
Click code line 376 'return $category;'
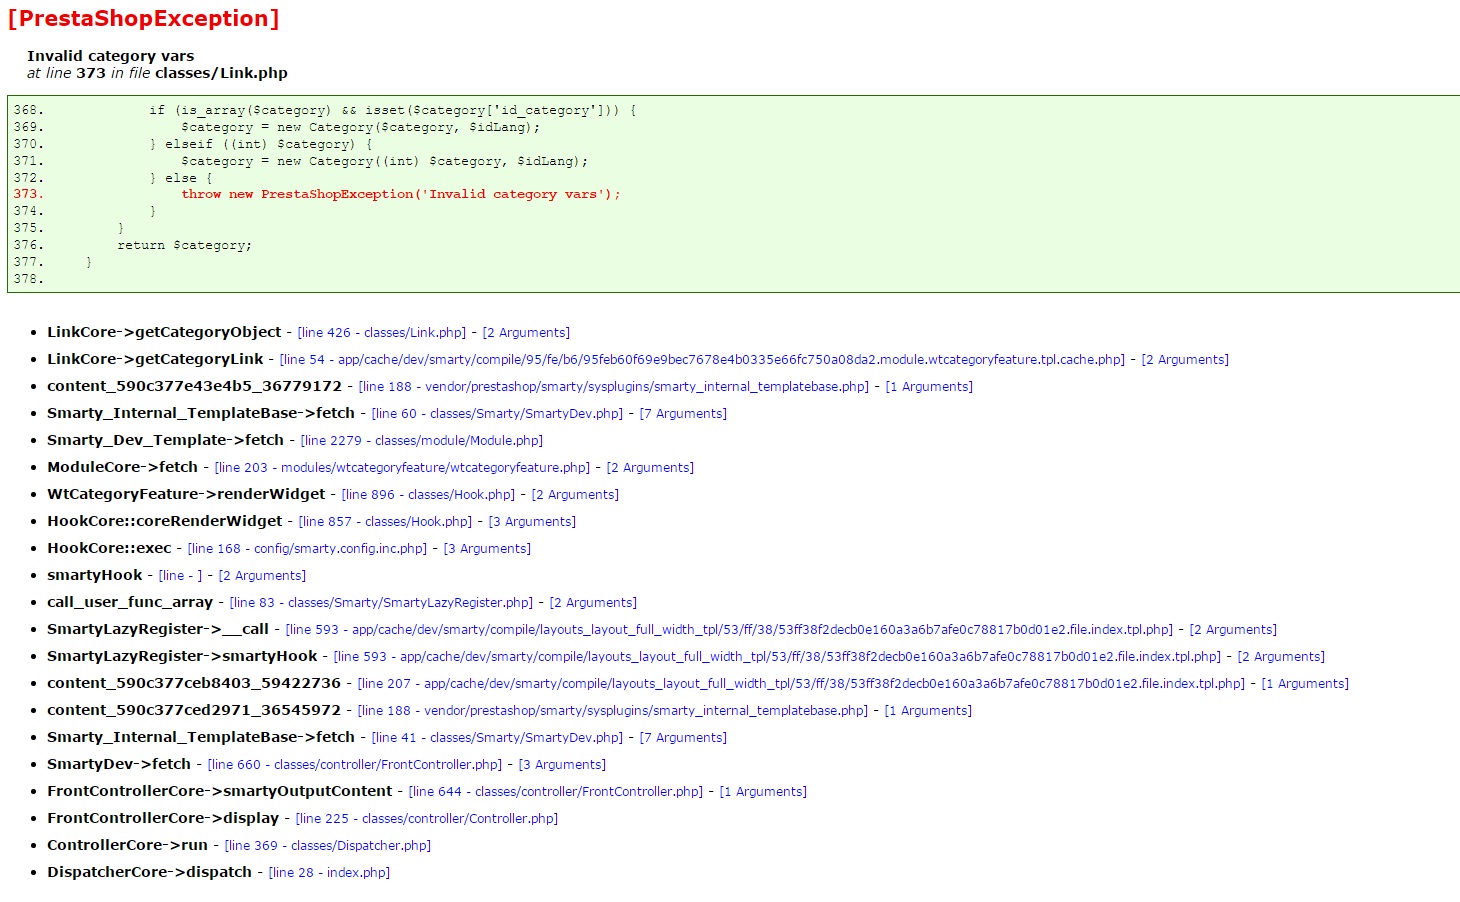click(185, 245)
